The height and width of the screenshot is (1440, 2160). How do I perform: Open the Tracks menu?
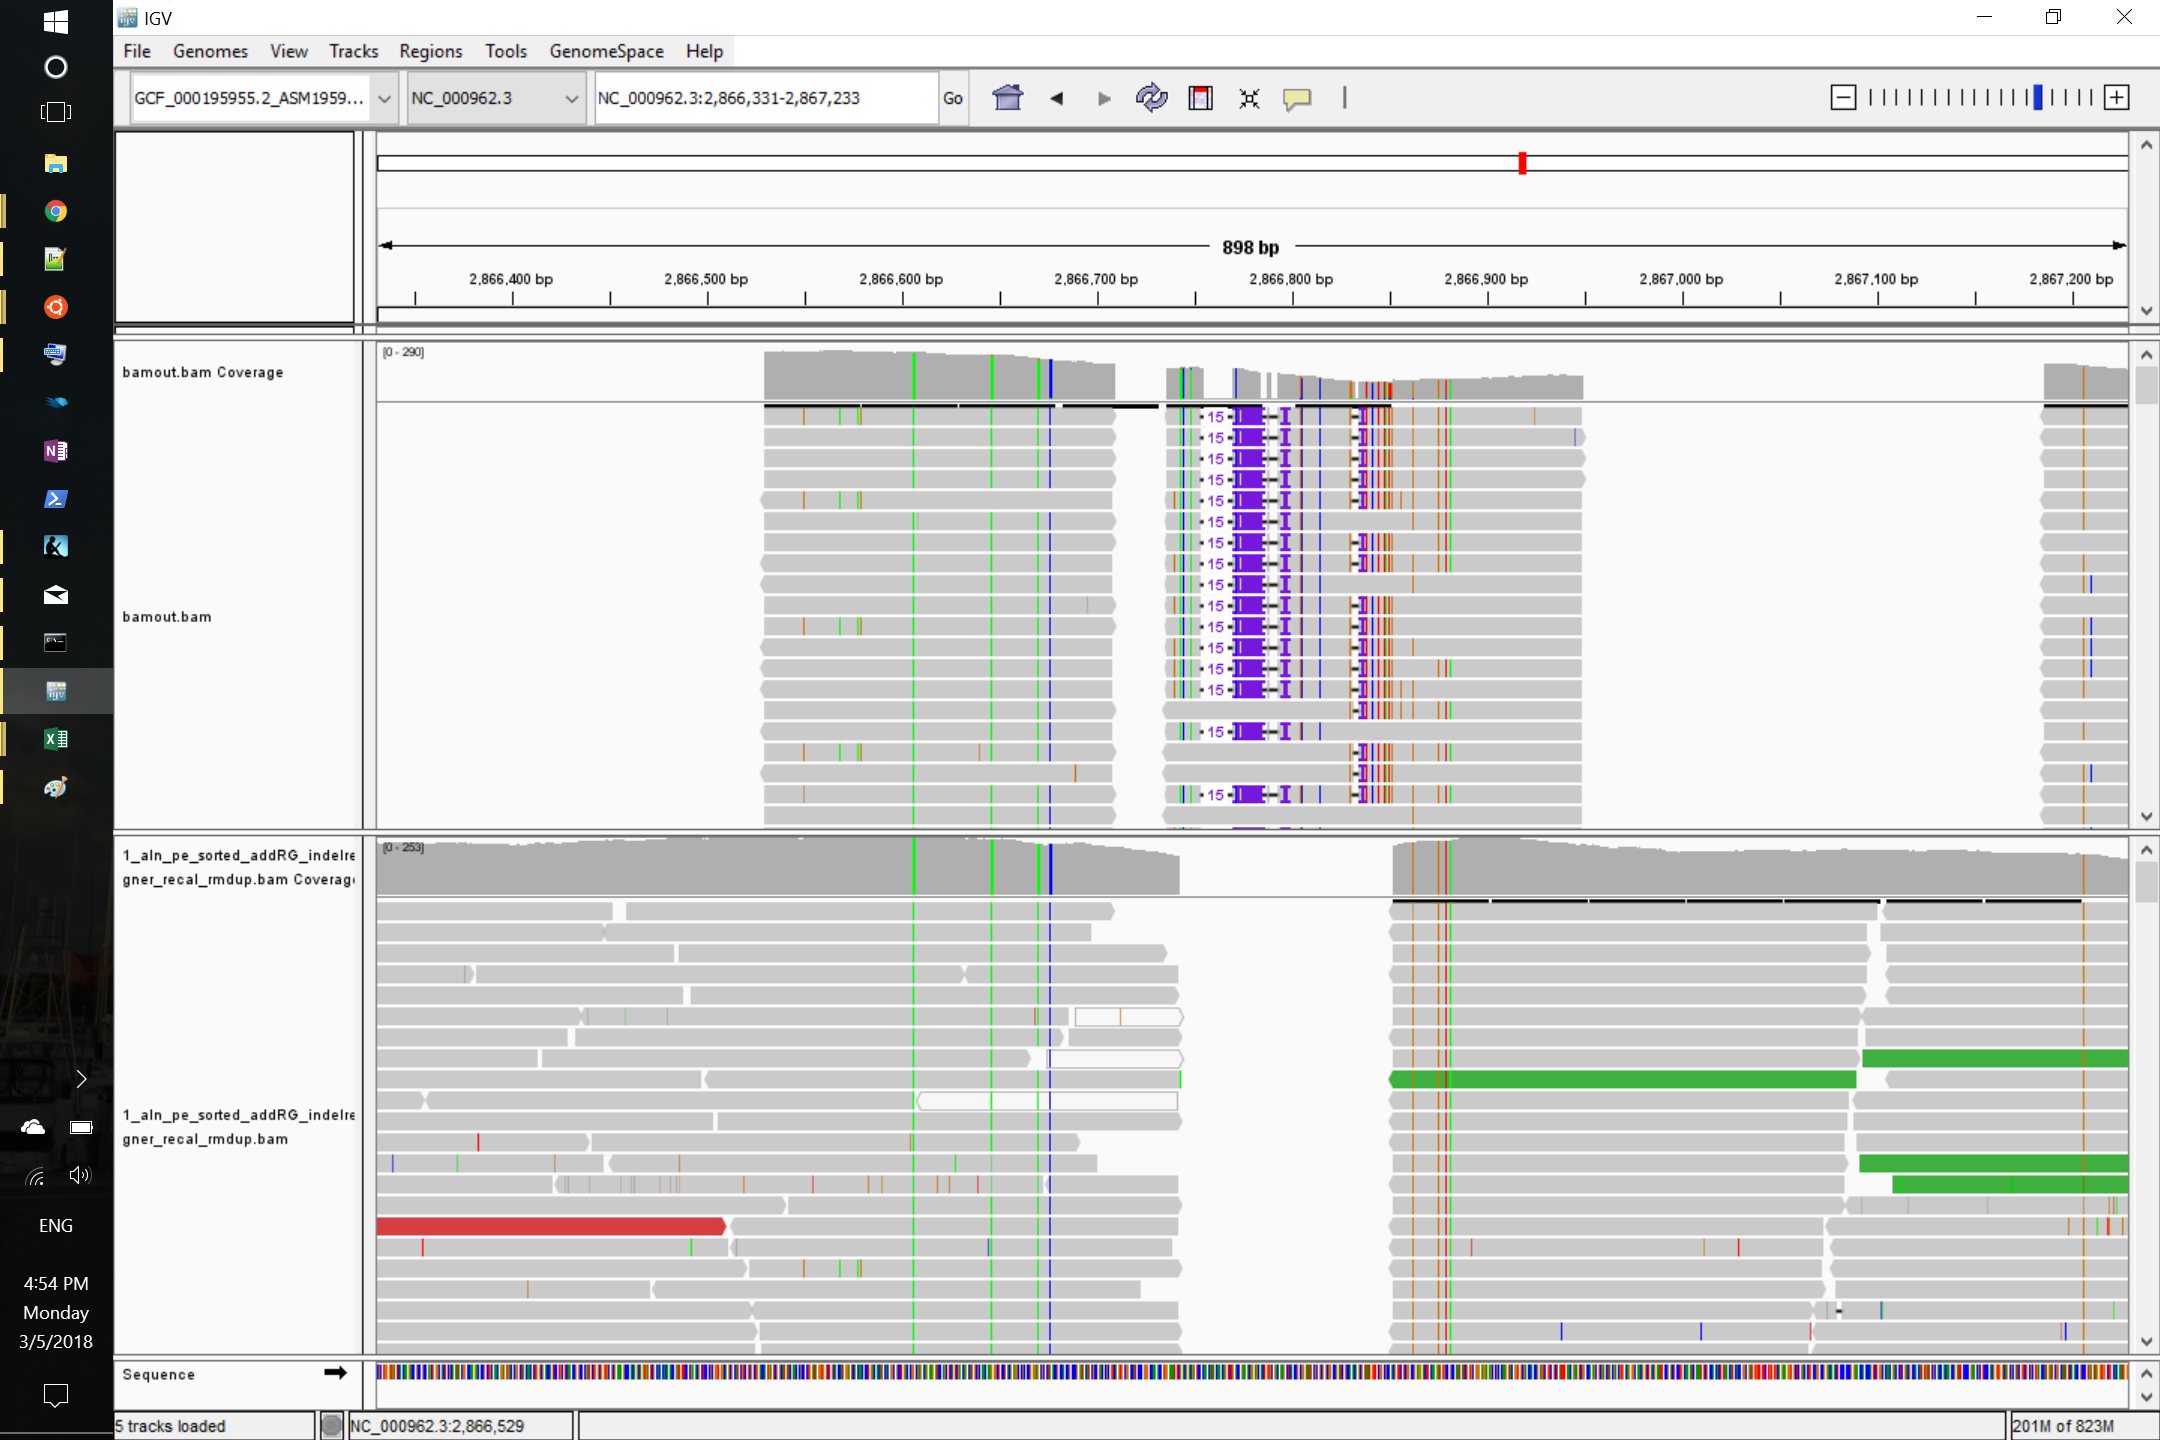(354, 51)
